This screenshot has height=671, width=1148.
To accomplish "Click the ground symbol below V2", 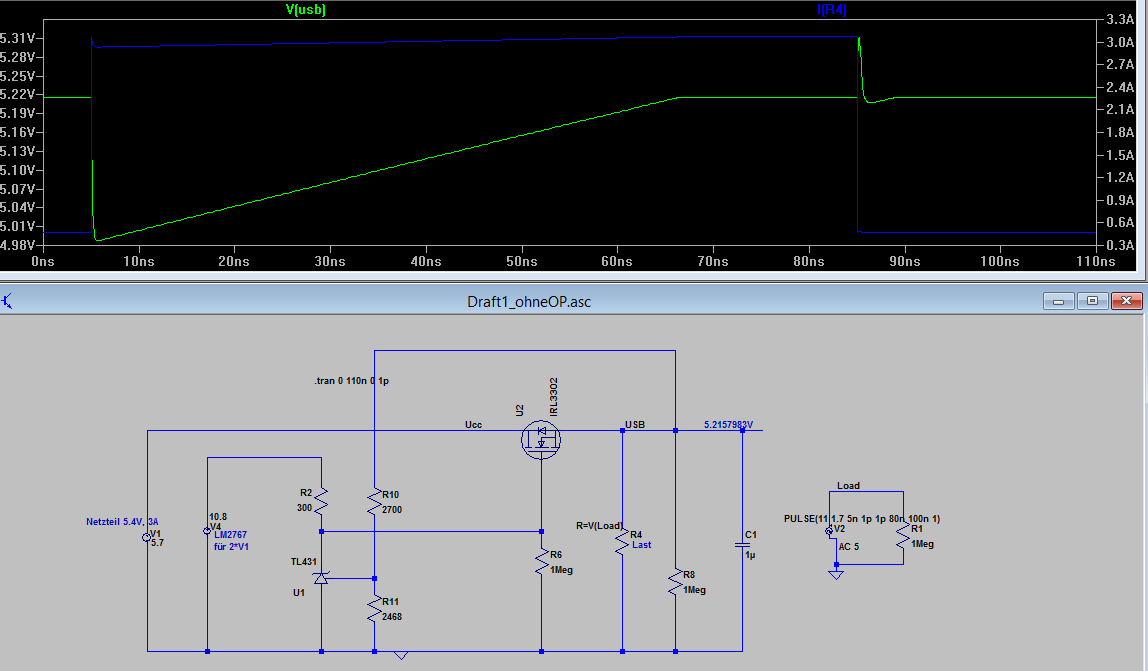I will tap(836, 575).
